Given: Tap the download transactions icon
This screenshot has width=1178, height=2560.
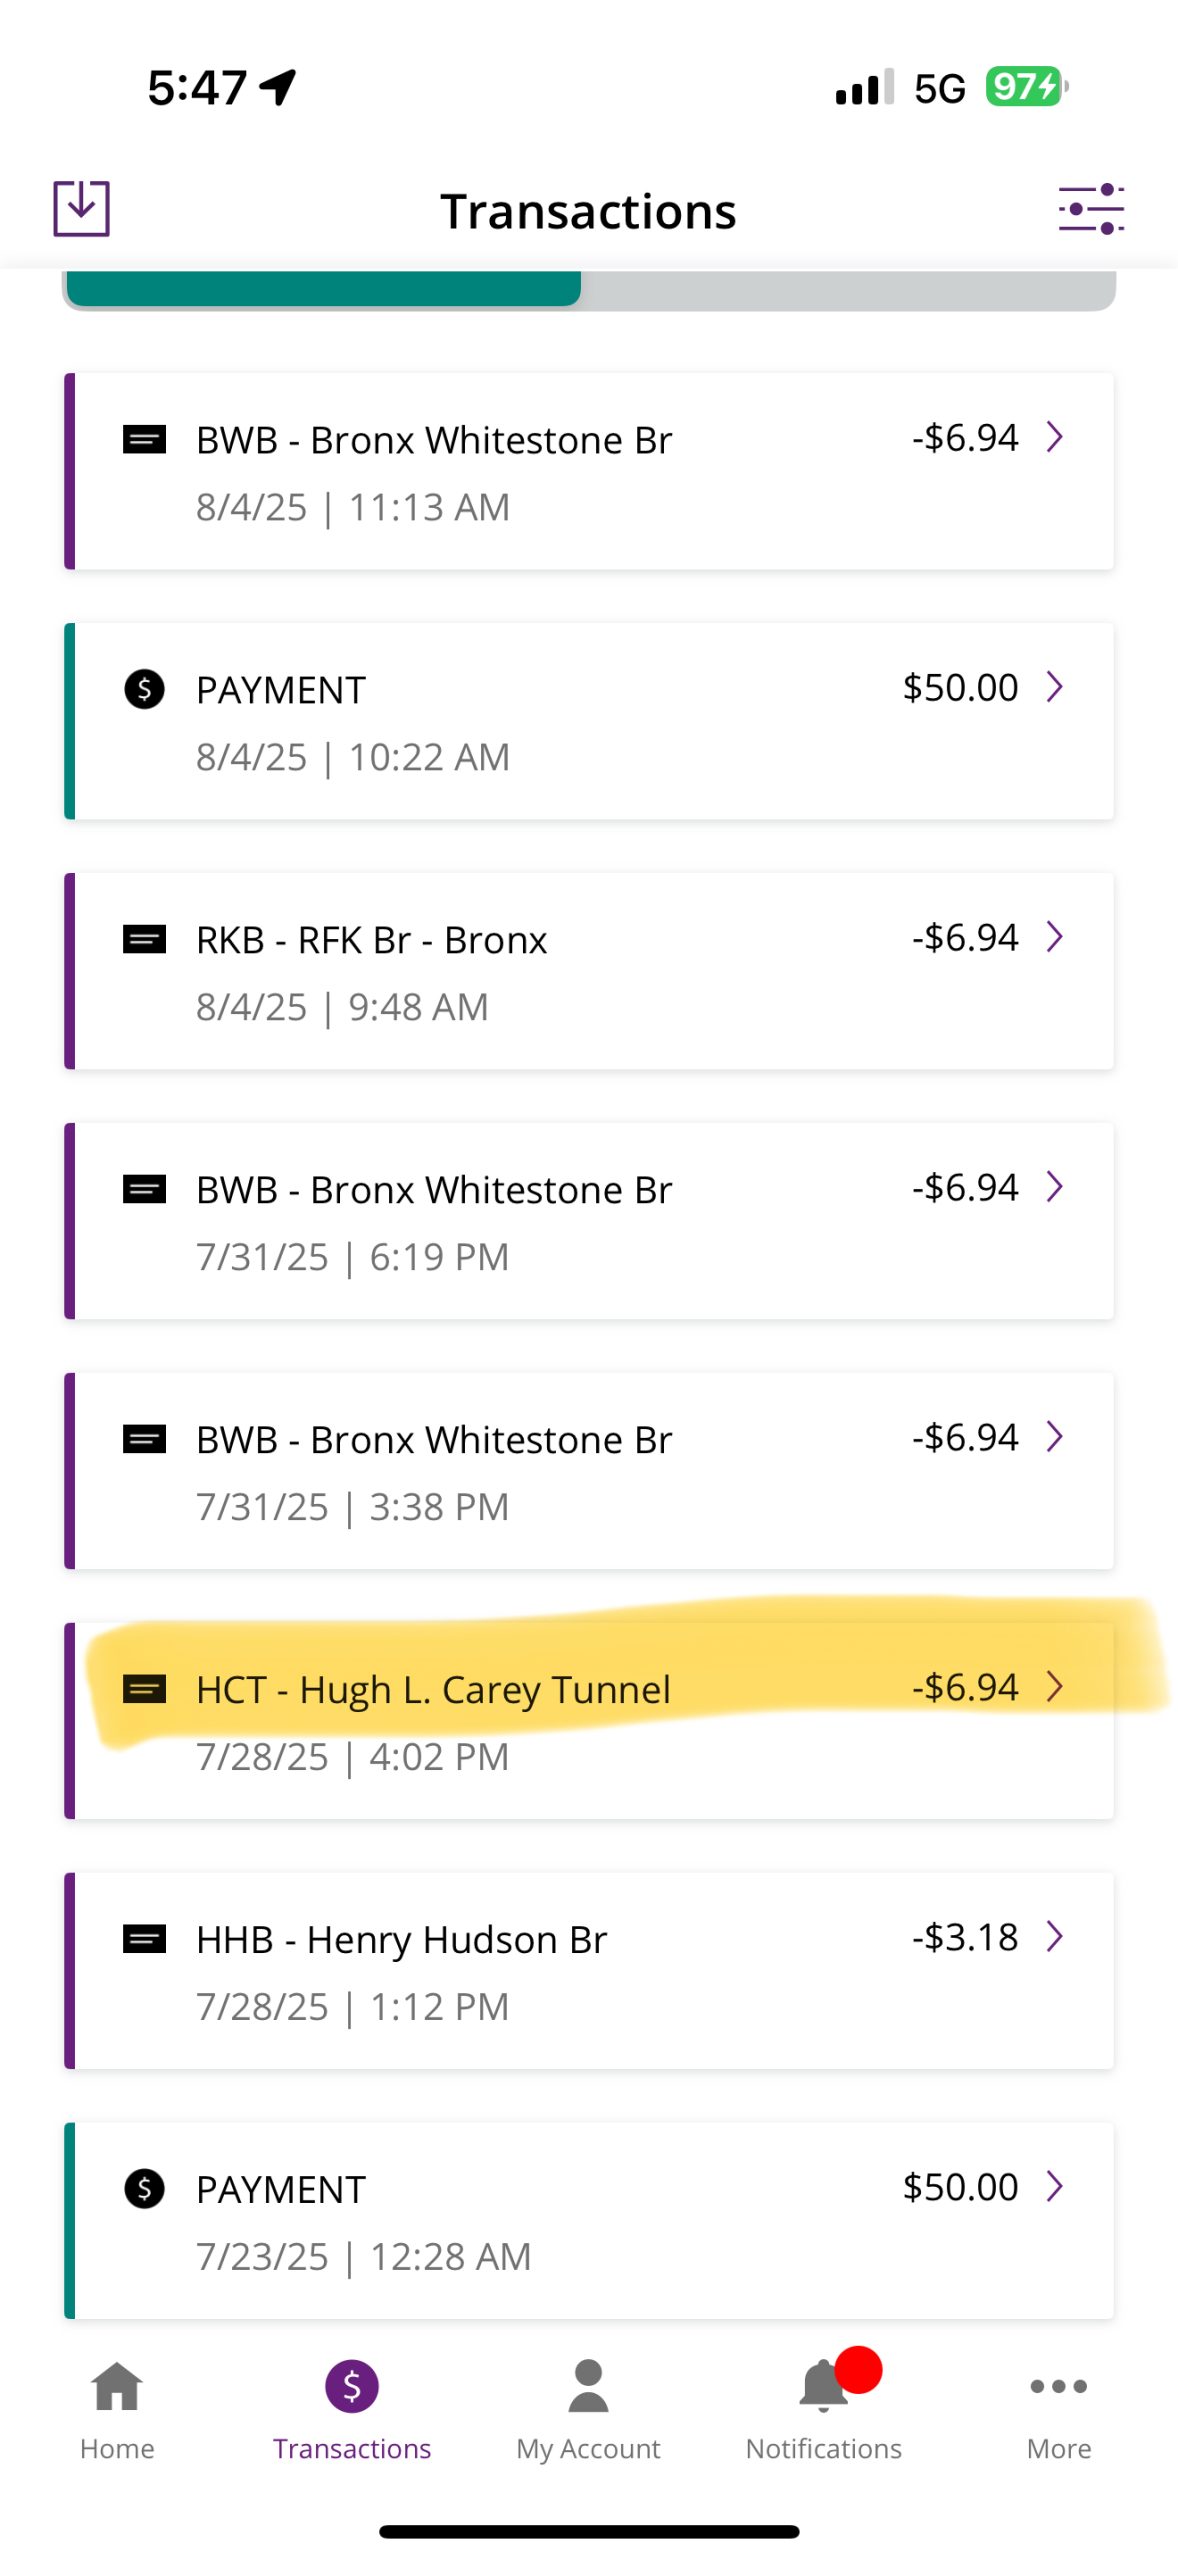Looking at the screenshot, I should (81, 209).
